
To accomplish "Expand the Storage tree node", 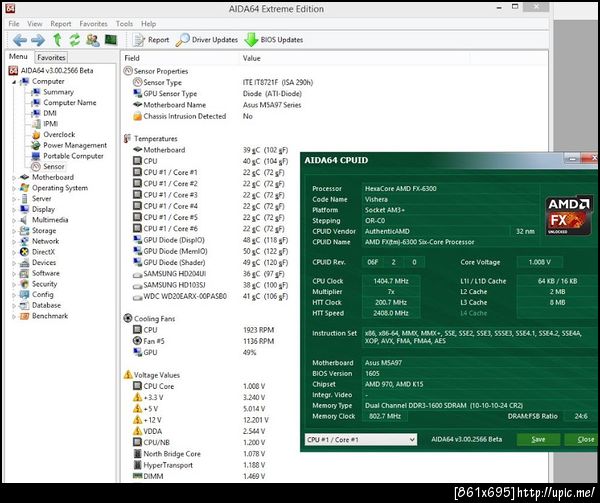I will [14, 230].
